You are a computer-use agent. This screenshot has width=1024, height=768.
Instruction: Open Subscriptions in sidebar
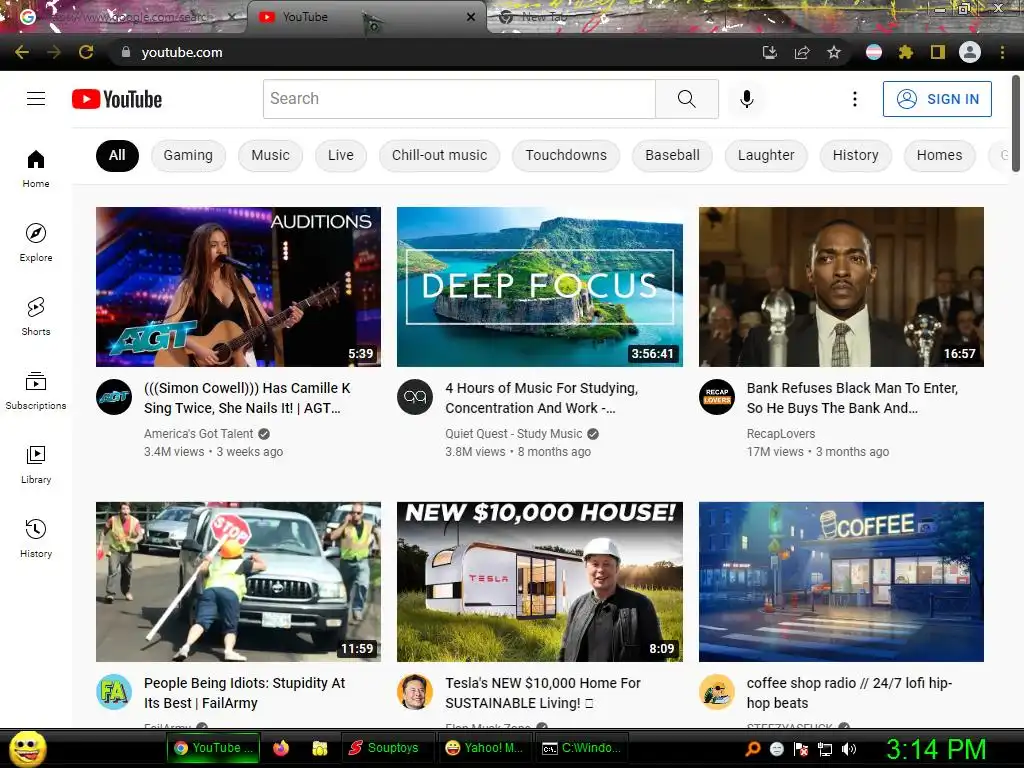36,391
